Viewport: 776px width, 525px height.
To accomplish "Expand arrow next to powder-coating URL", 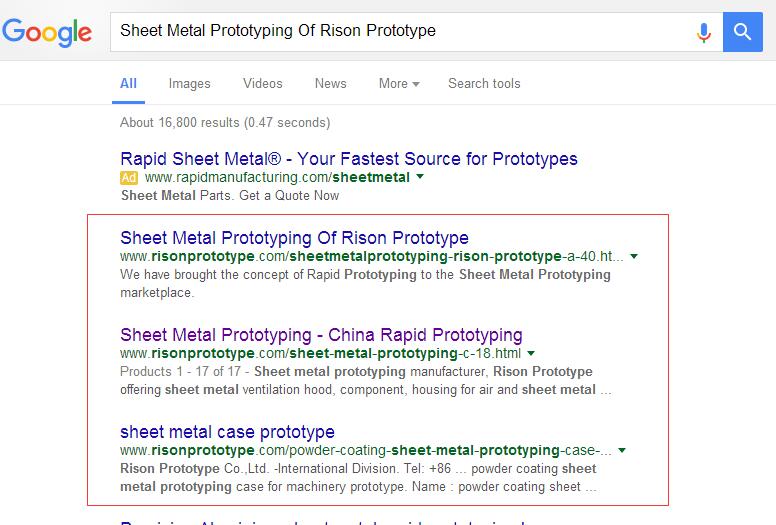I will coord(622,451).
